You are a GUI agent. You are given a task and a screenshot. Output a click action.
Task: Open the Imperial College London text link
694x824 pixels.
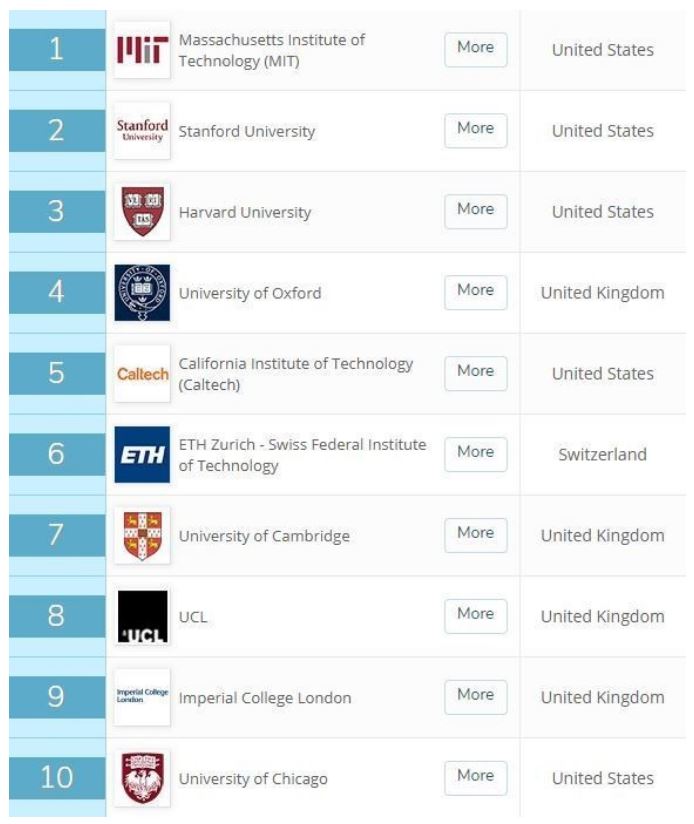265,698
